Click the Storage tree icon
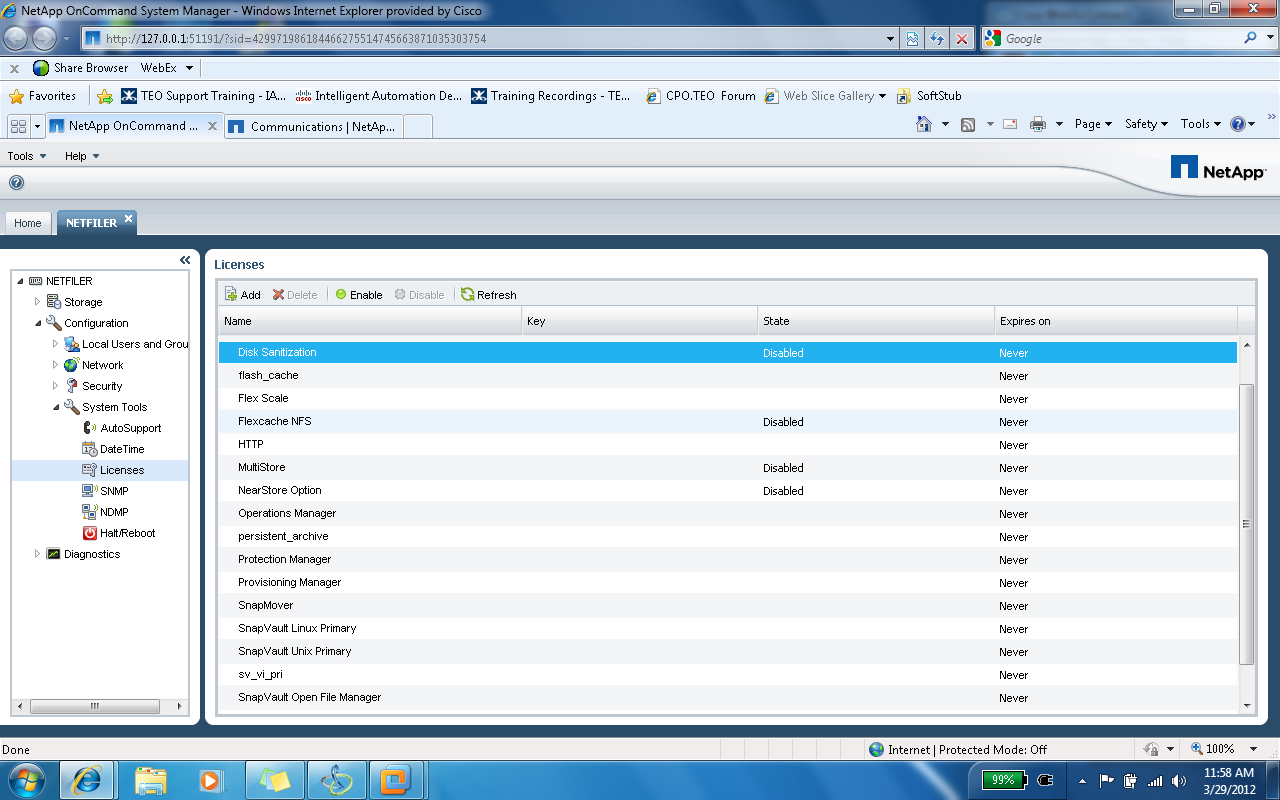Viewport: 1280px width, 800px height. [54, 302]
